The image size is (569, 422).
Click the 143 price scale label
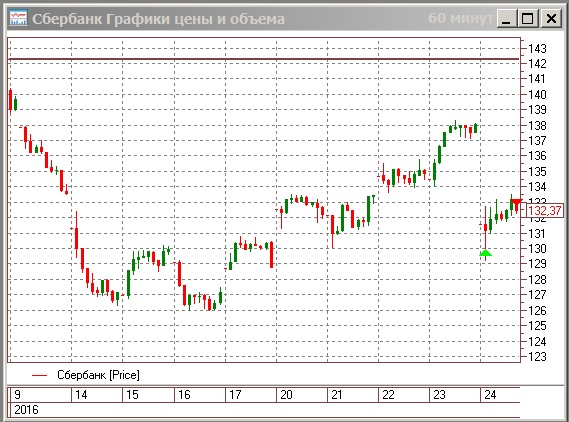click(x=537, y=48)
